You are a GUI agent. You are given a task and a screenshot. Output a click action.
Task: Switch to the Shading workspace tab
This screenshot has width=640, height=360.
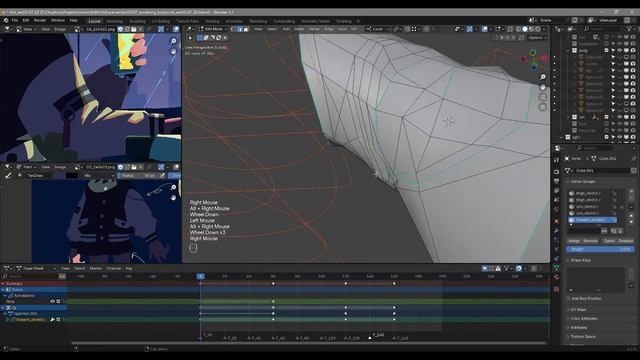(212, 21)
